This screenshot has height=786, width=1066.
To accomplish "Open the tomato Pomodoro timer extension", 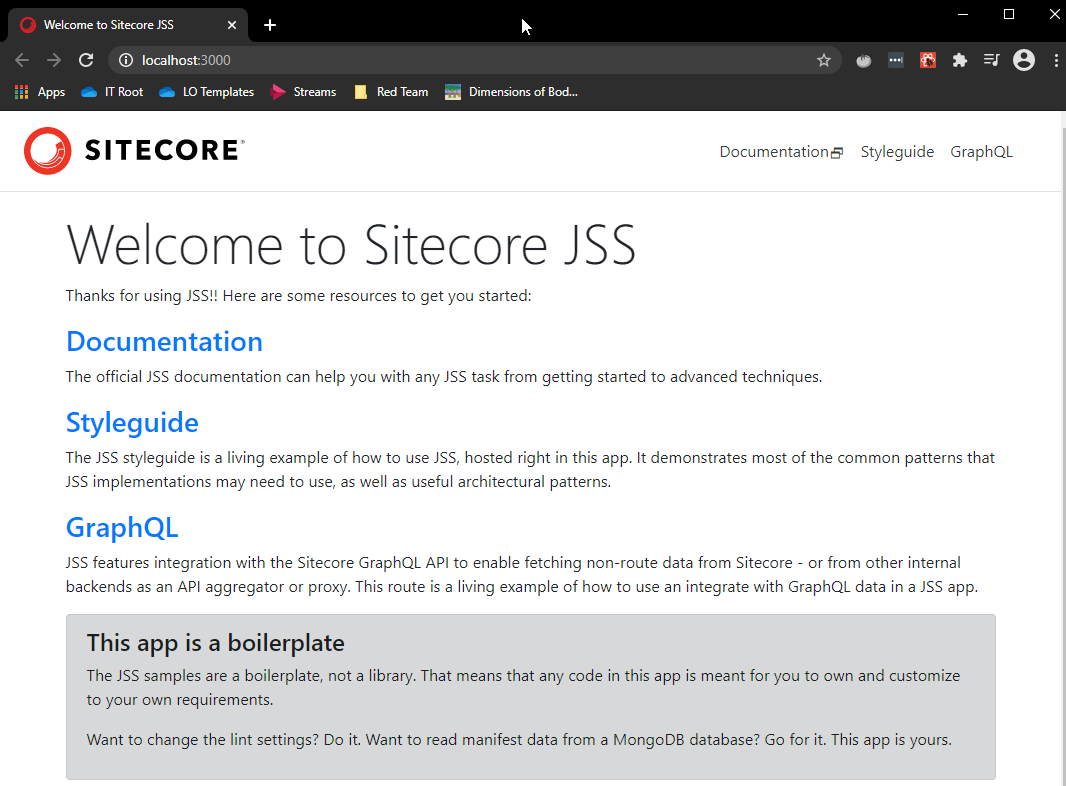I will pos(863,60).
